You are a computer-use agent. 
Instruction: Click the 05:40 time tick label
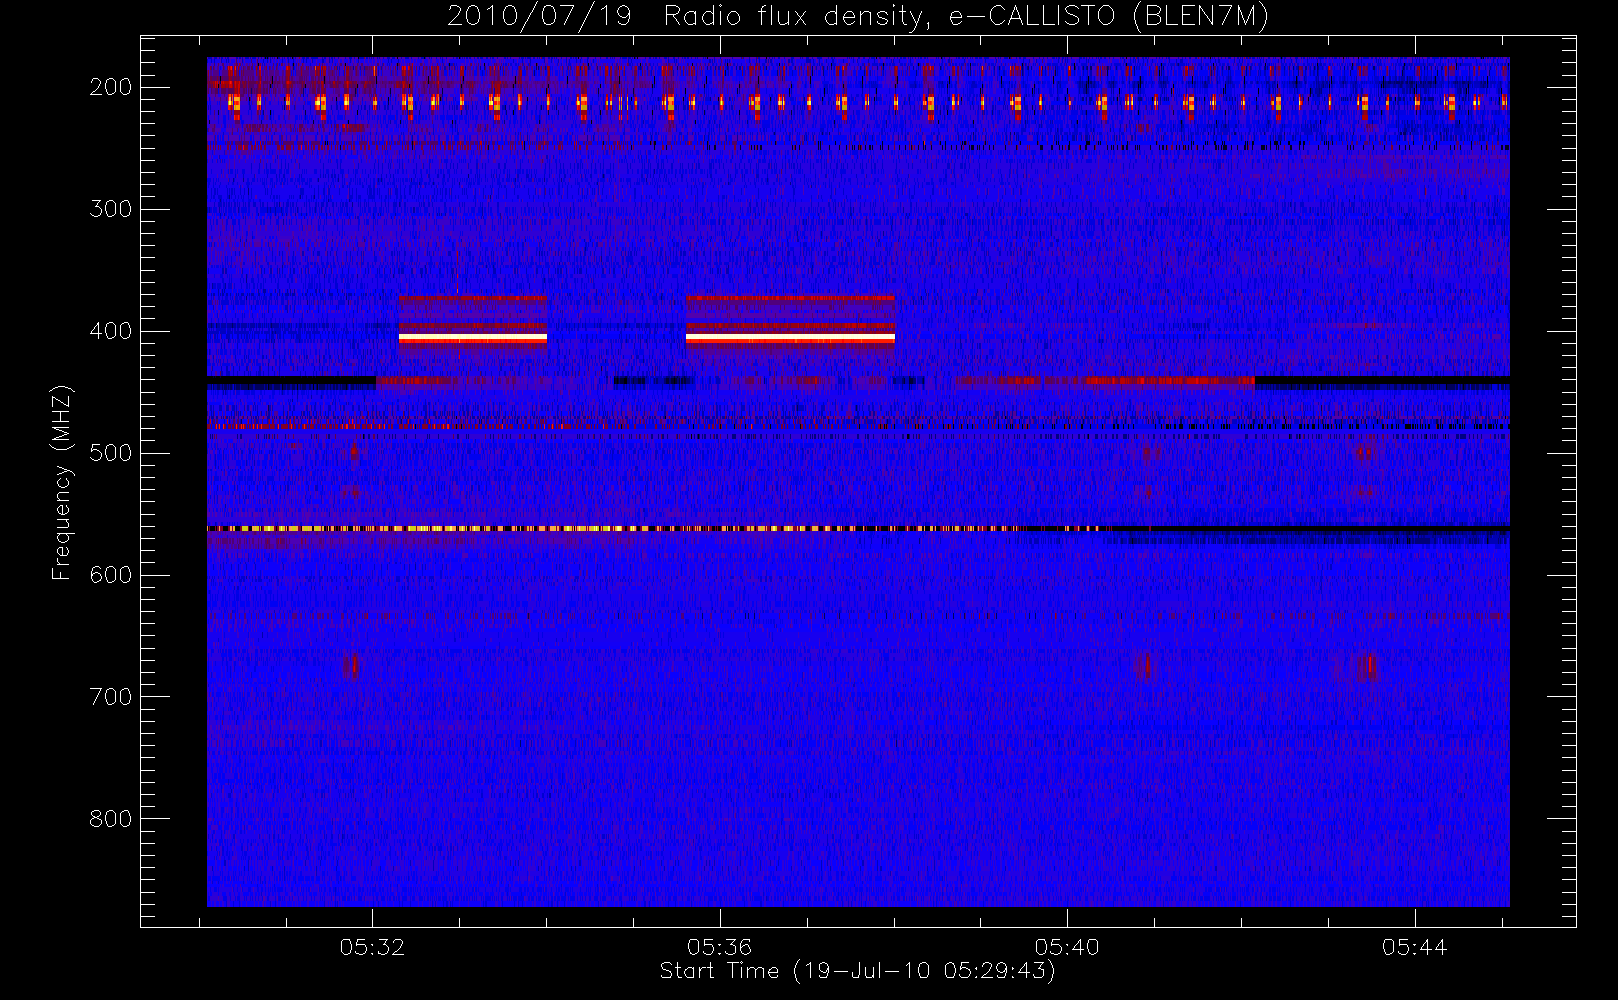[1067, 947]
